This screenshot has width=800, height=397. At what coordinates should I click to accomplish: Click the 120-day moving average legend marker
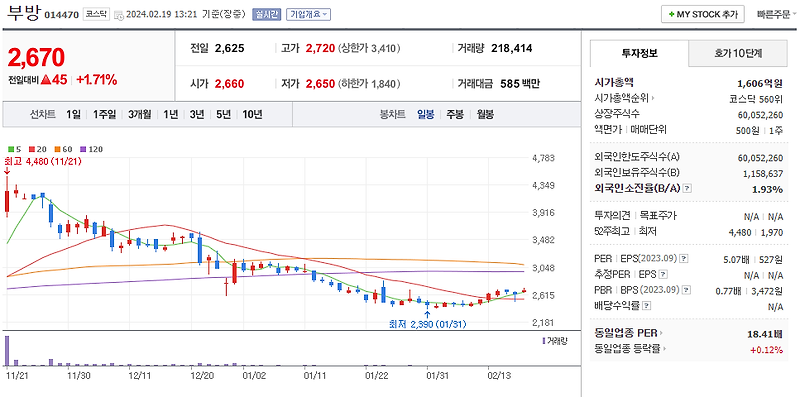coord(83,150)
